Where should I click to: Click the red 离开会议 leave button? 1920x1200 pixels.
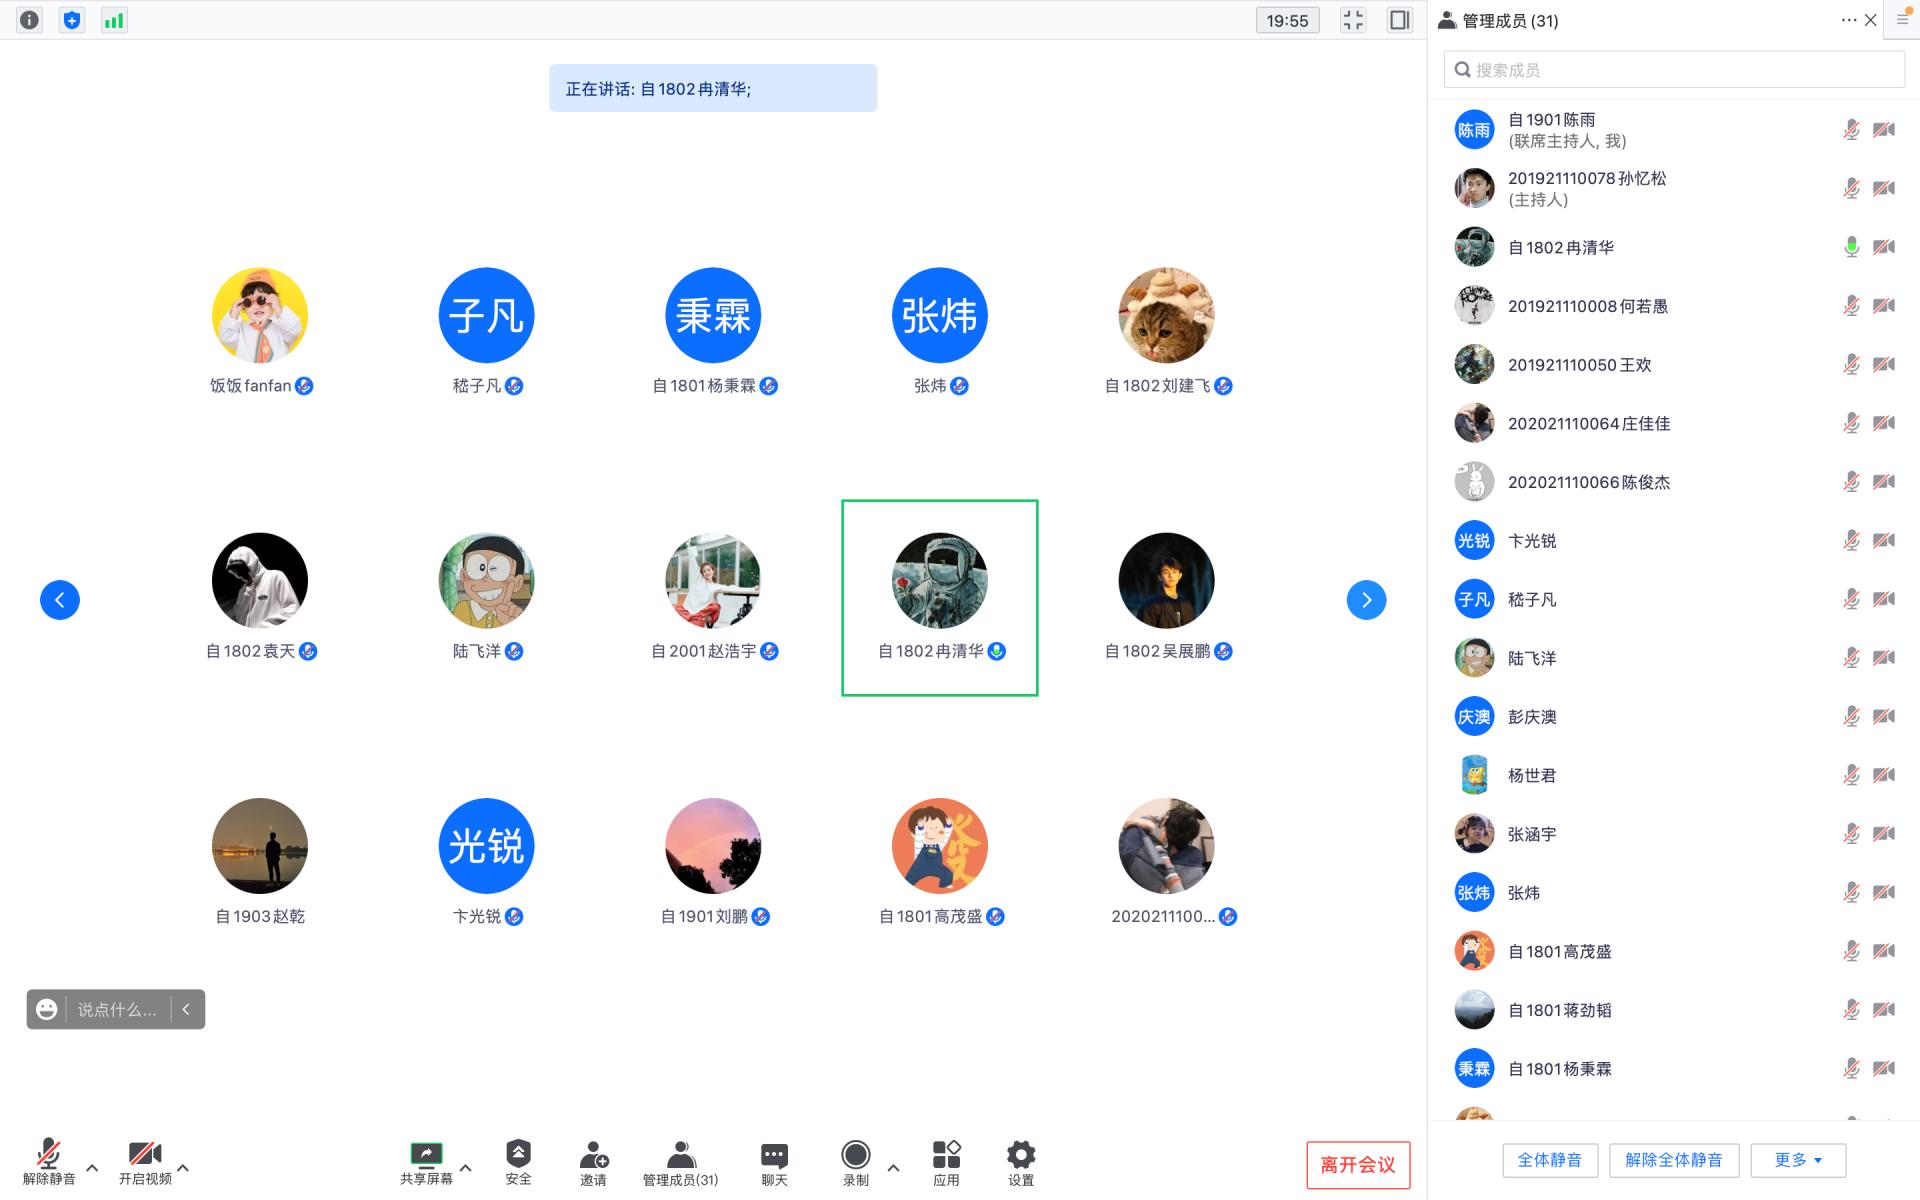1357,1165
